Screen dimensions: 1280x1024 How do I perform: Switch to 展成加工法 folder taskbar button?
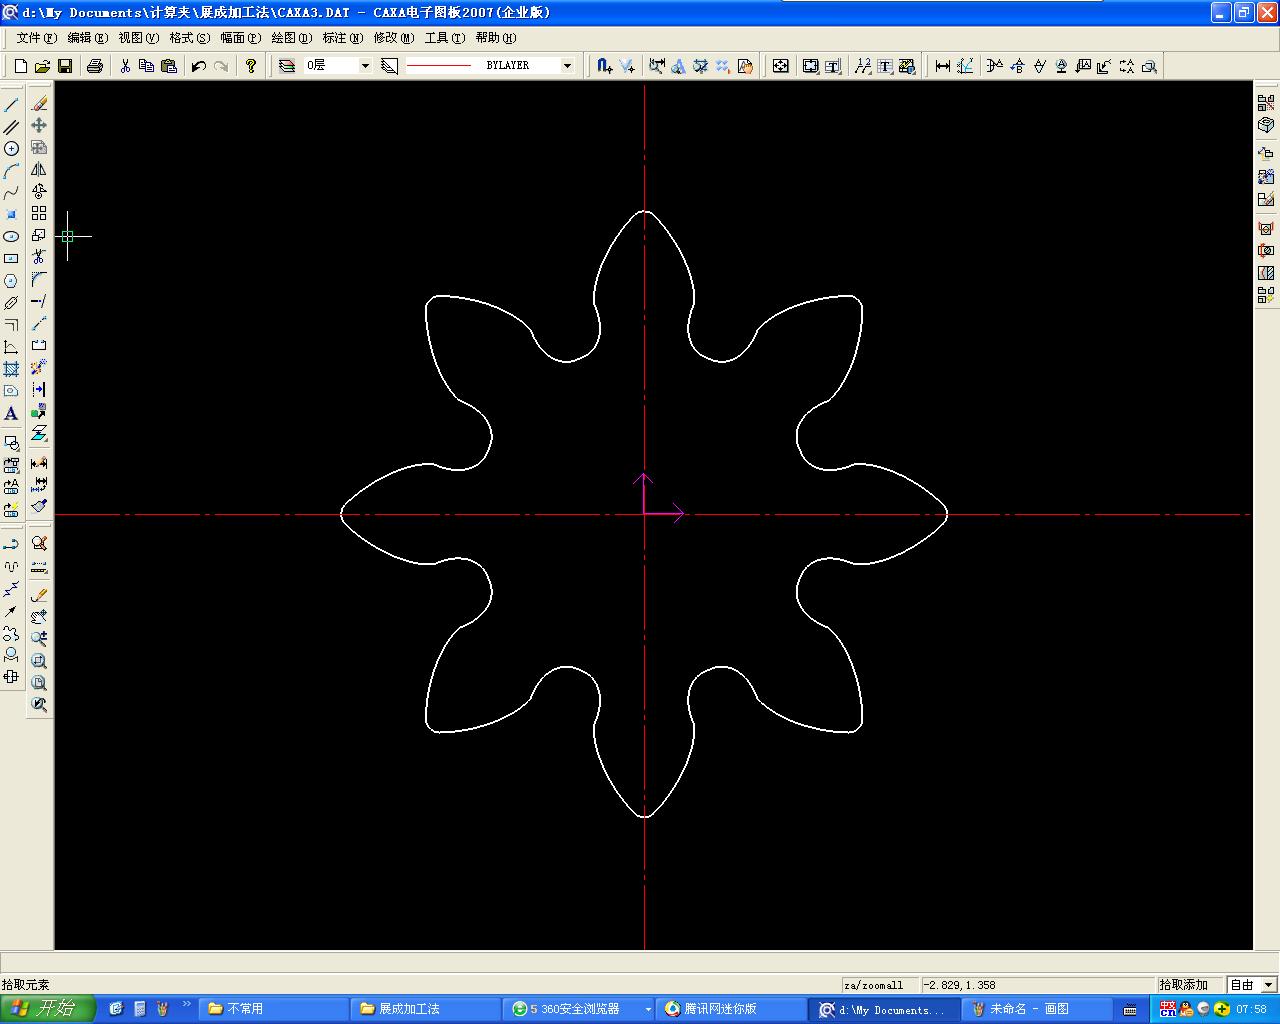click(426, 1009)
